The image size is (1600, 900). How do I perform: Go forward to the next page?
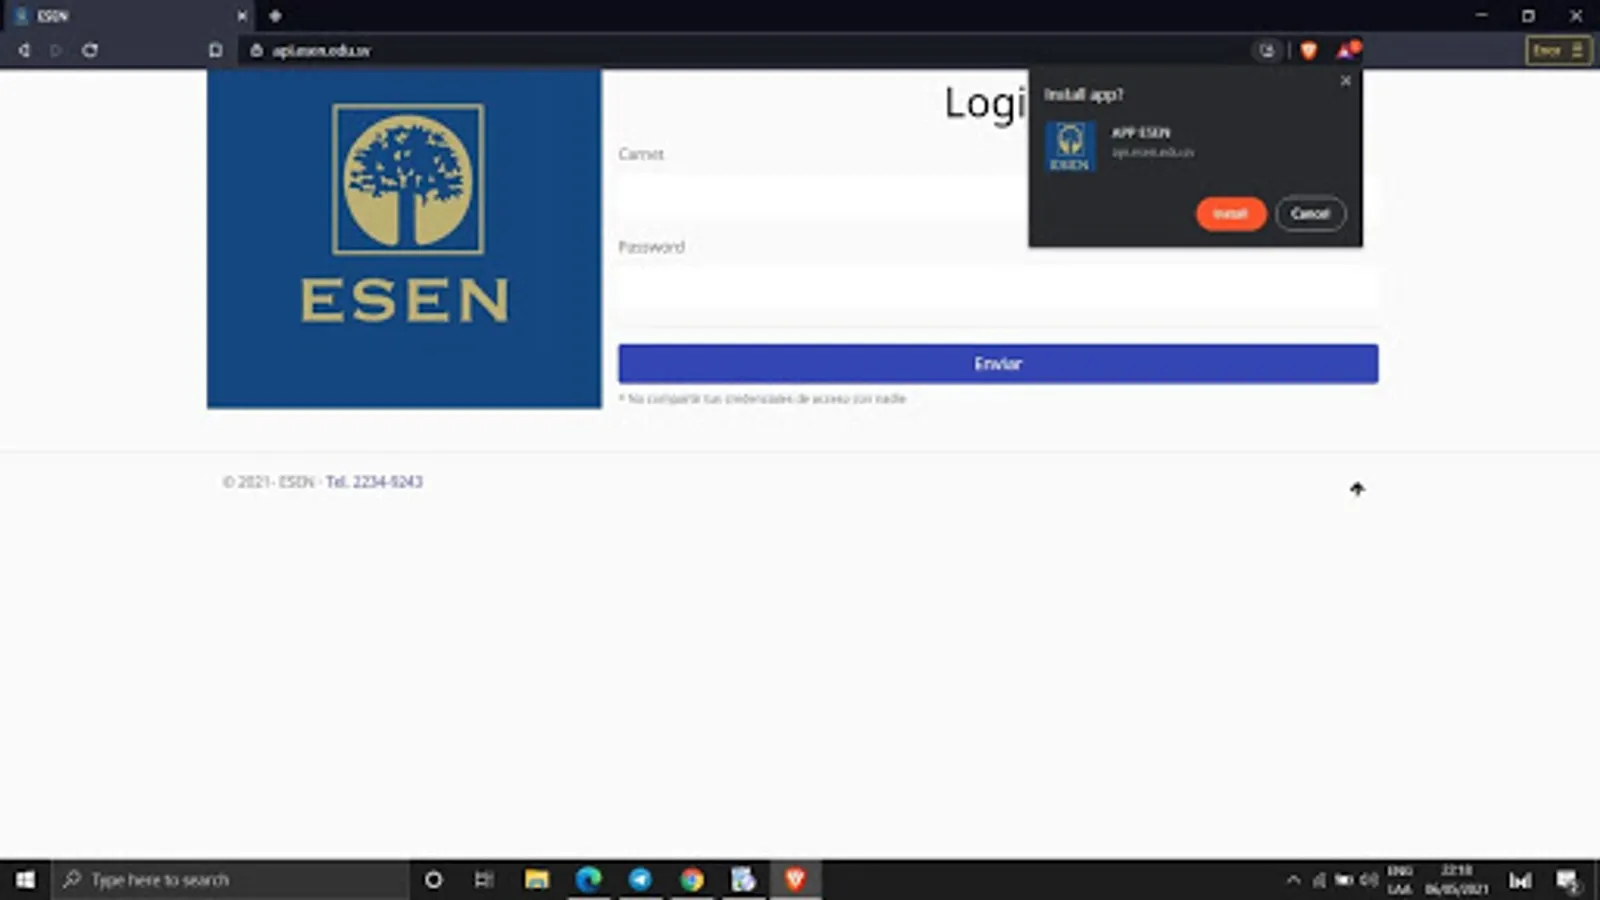coord(56,51)
